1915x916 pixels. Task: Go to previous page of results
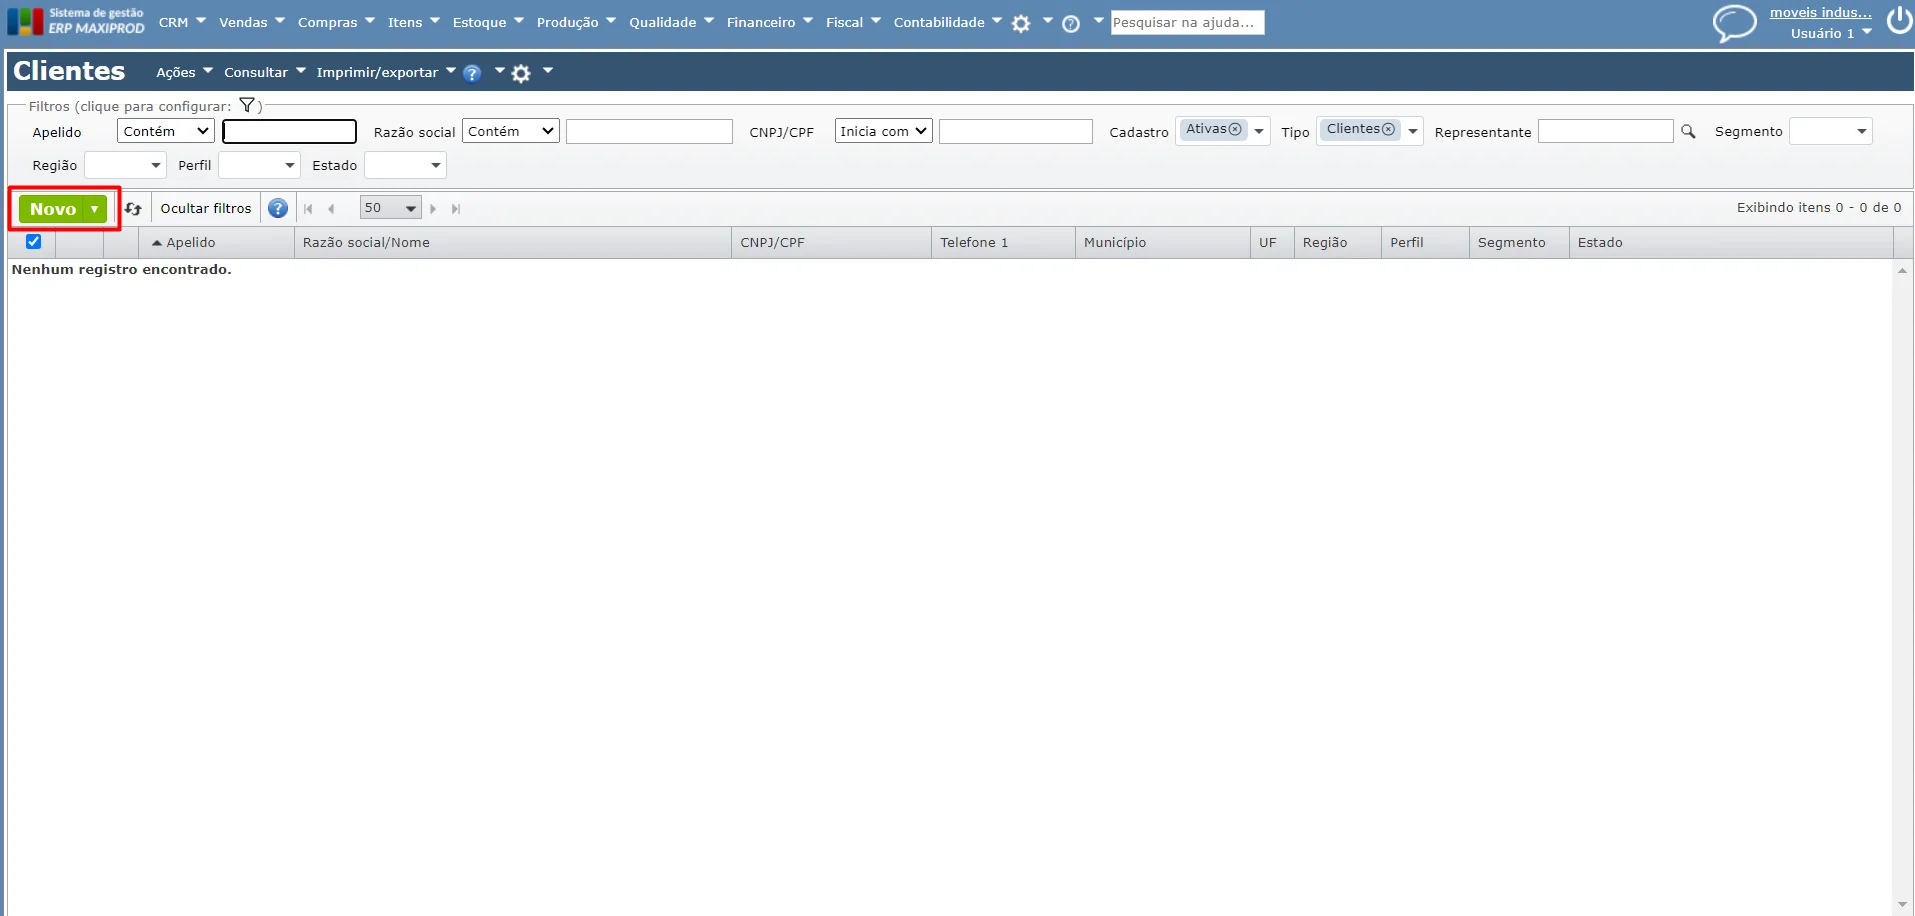coord(331,209)
